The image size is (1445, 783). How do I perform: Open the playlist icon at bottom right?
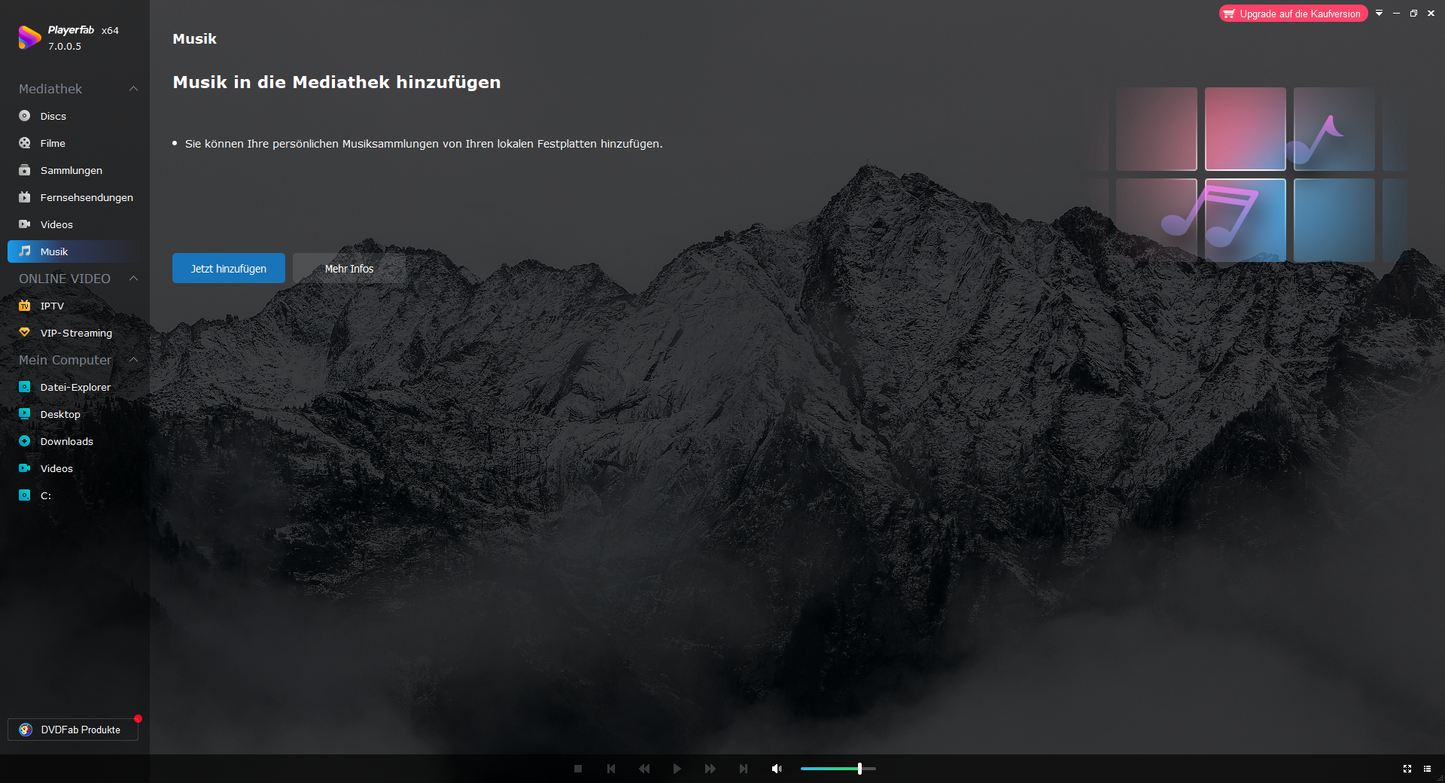[x=1427, y=769]
